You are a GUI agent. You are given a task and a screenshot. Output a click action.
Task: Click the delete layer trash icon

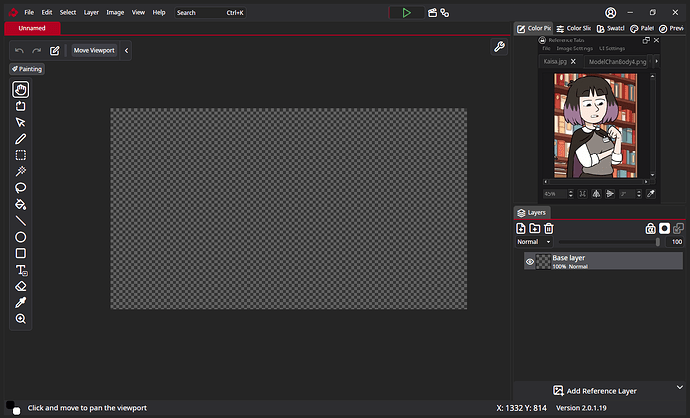point(549,229)
